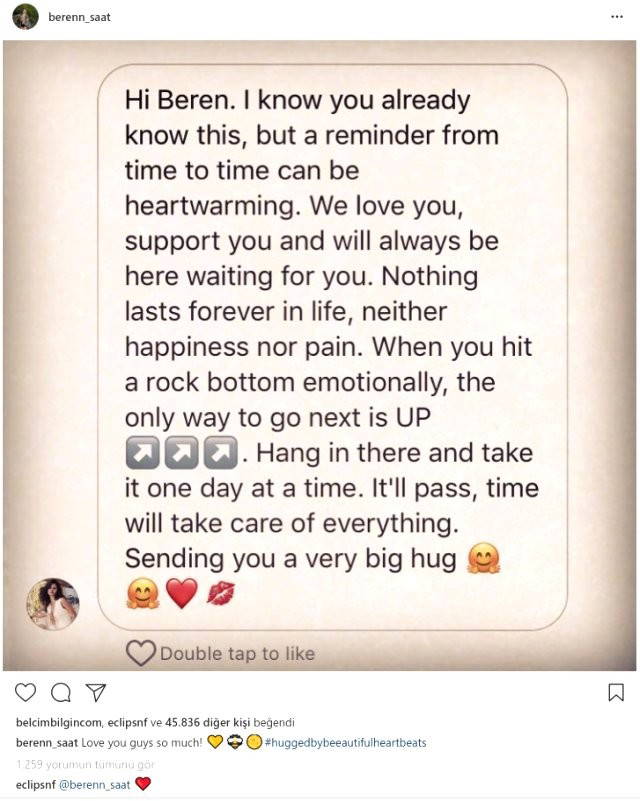This screenshot has height=801, width=640.
Task: Like the post with heart icon
Action: pos(25,692)
